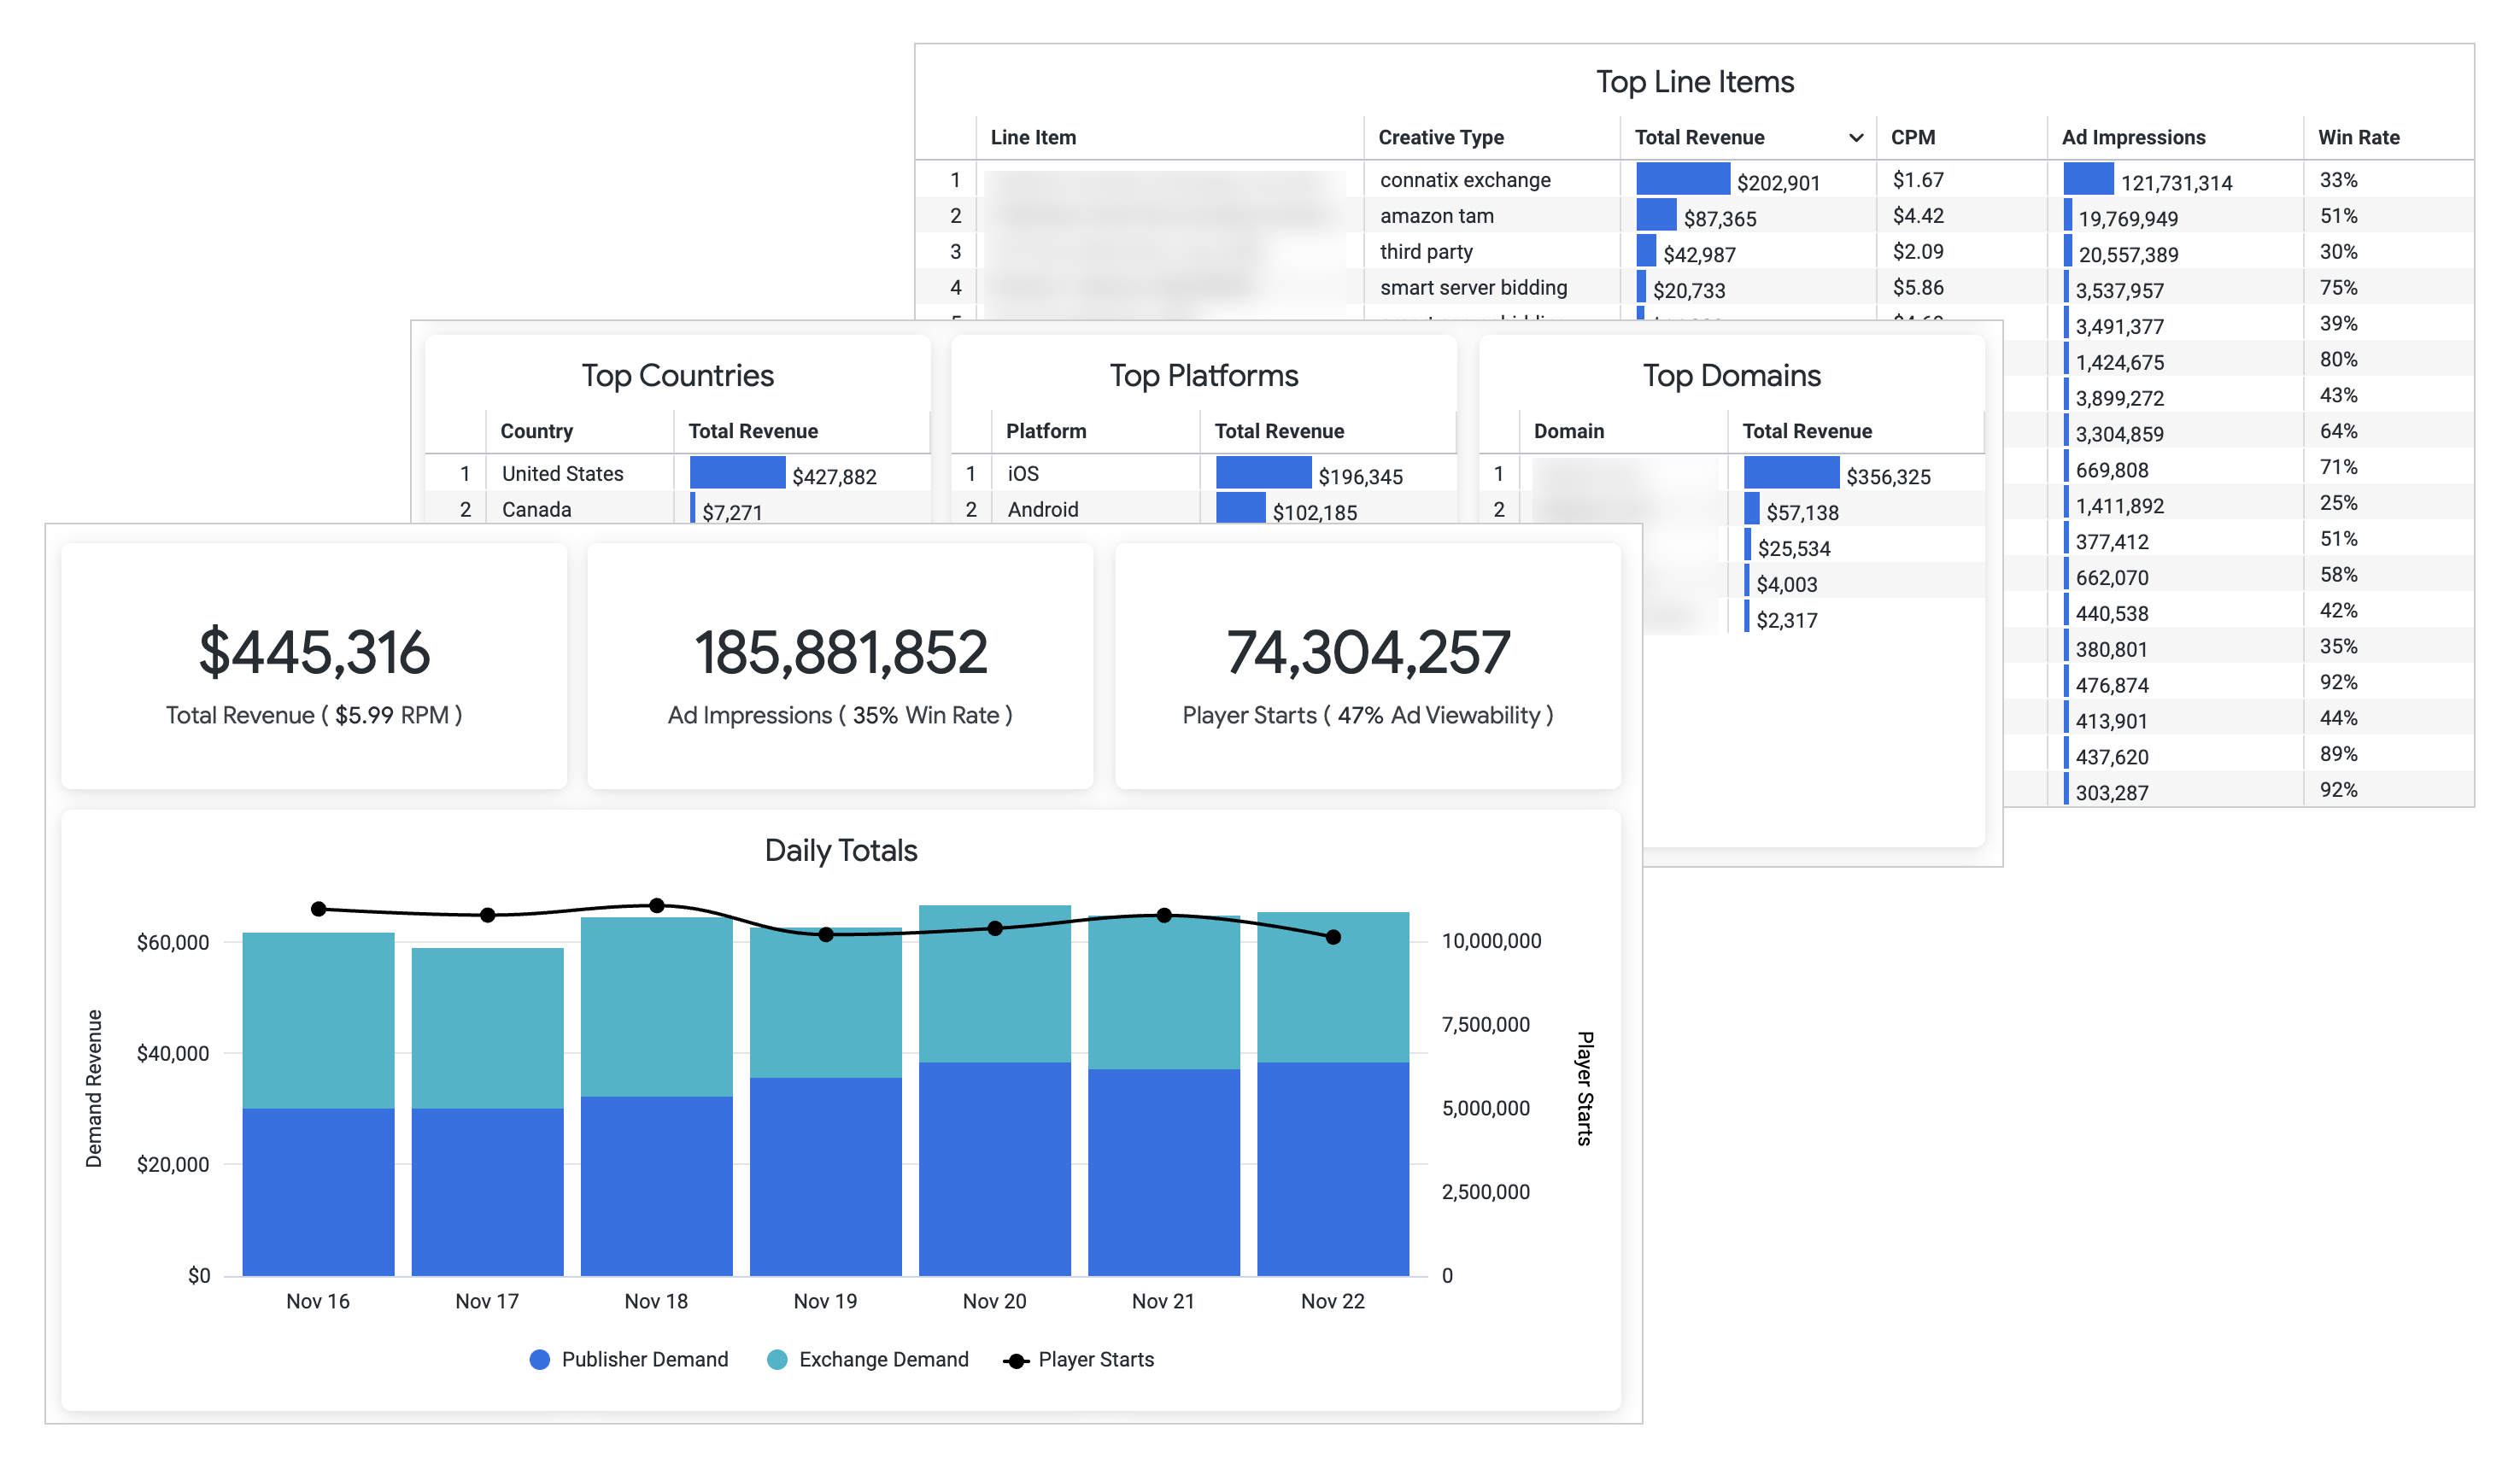This screenshot has height=1469, width=2520.
Task: Click the Line Item column header
Action: [1032, 138]
